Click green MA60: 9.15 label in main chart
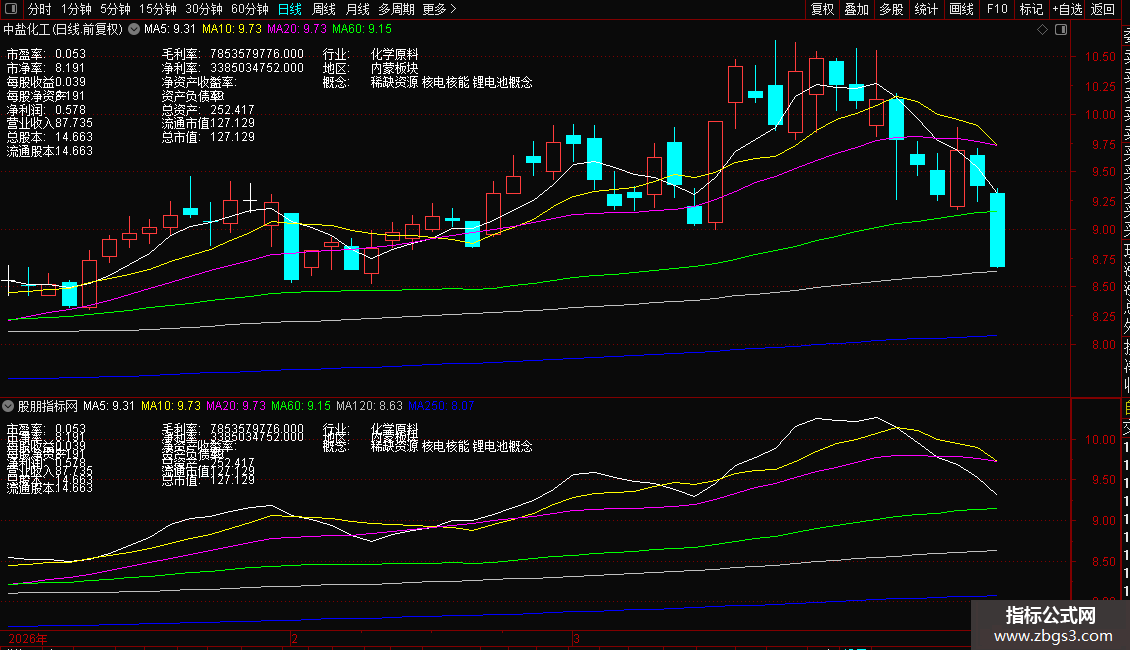Viewport: 1130px width, 650px height. click(362, 30)
